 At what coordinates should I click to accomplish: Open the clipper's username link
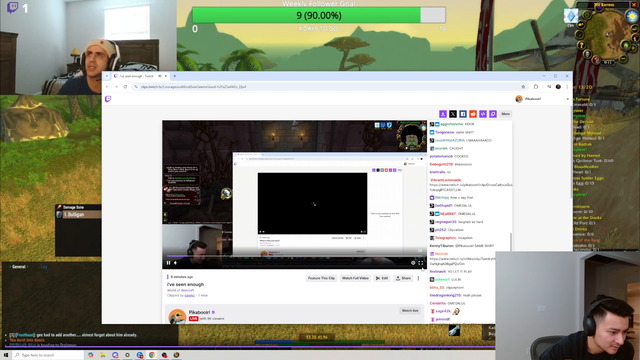tap(189, 295)
